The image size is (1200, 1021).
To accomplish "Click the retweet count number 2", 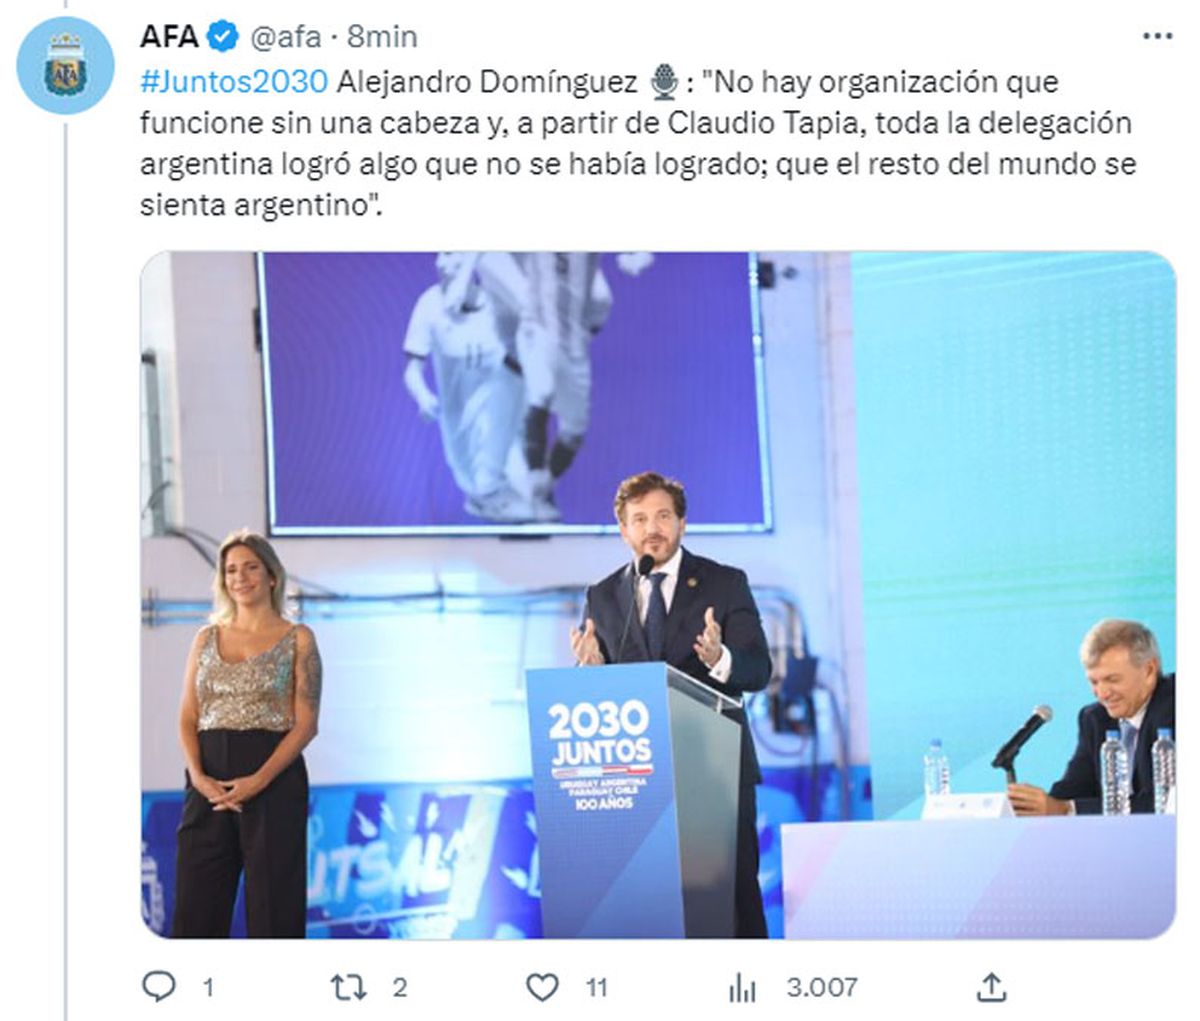I will [x=400, y=988].
